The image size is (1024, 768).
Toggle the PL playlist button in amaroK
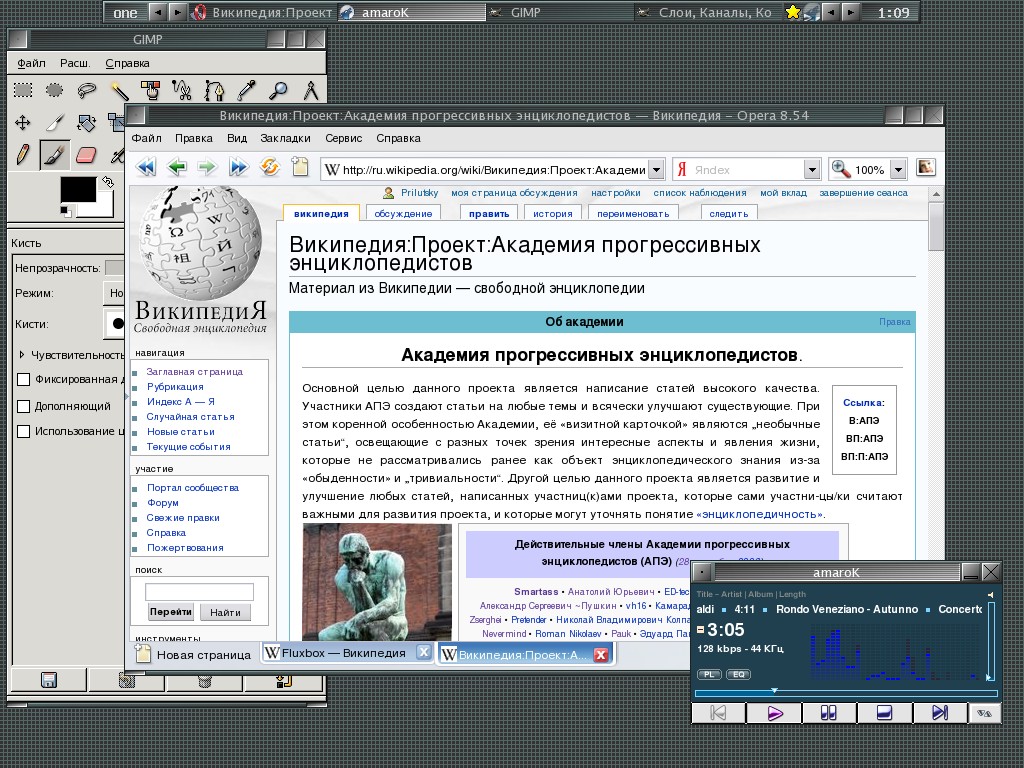709,675
